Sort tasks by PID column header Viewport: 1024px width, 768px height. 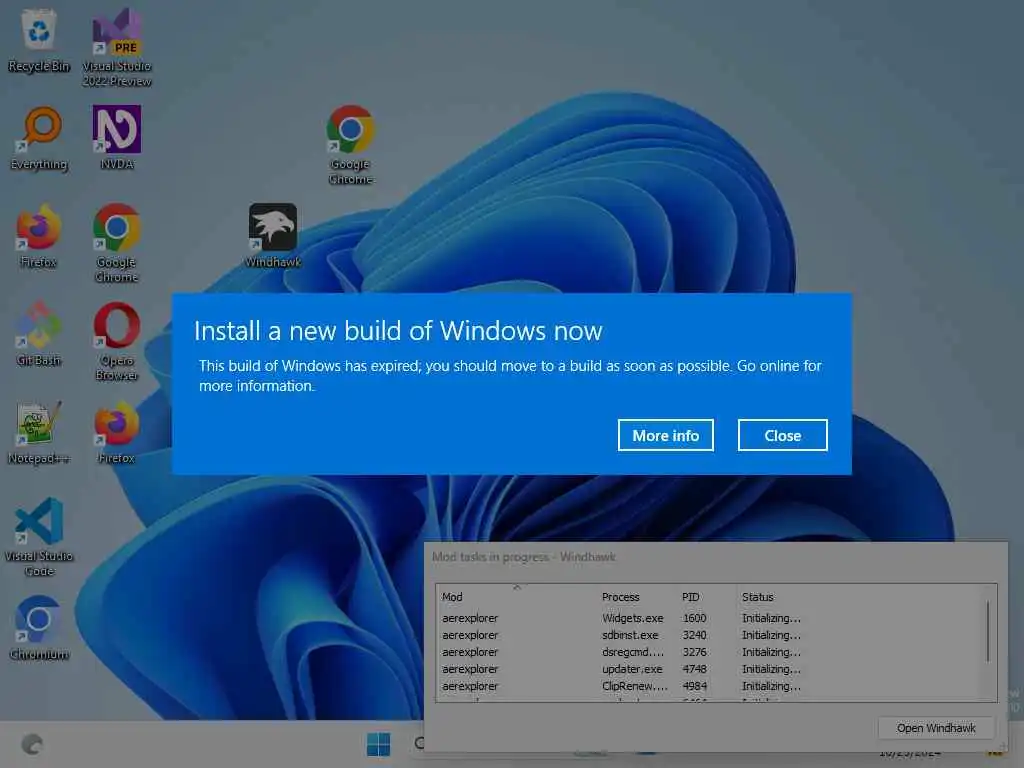[x=707, y=597]
